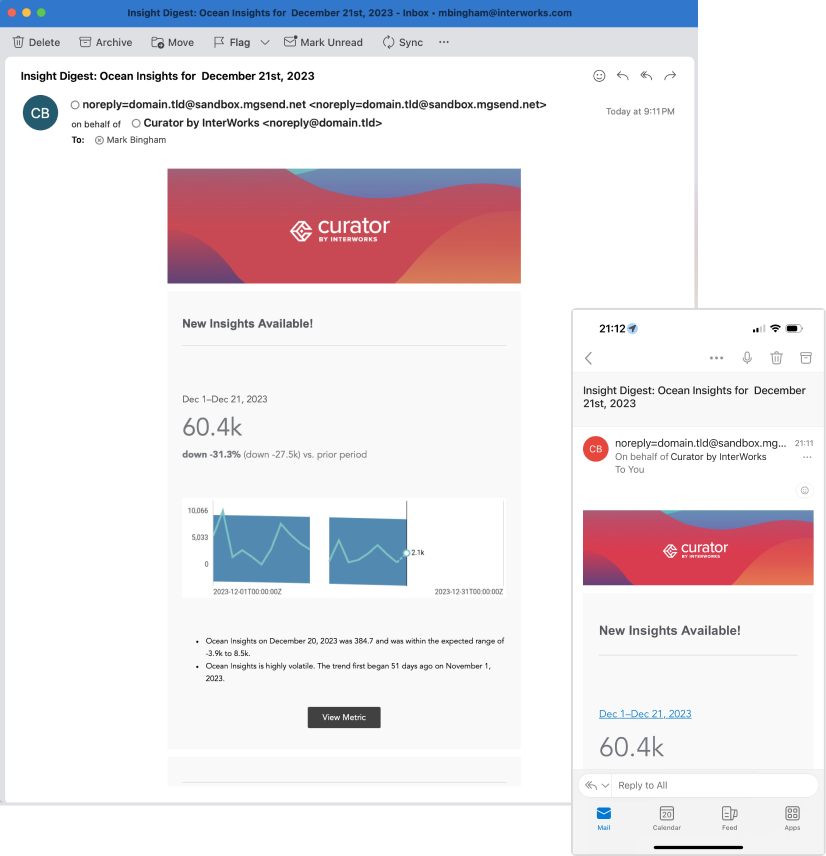Click the desktop email subject line

tap(168, 76)
